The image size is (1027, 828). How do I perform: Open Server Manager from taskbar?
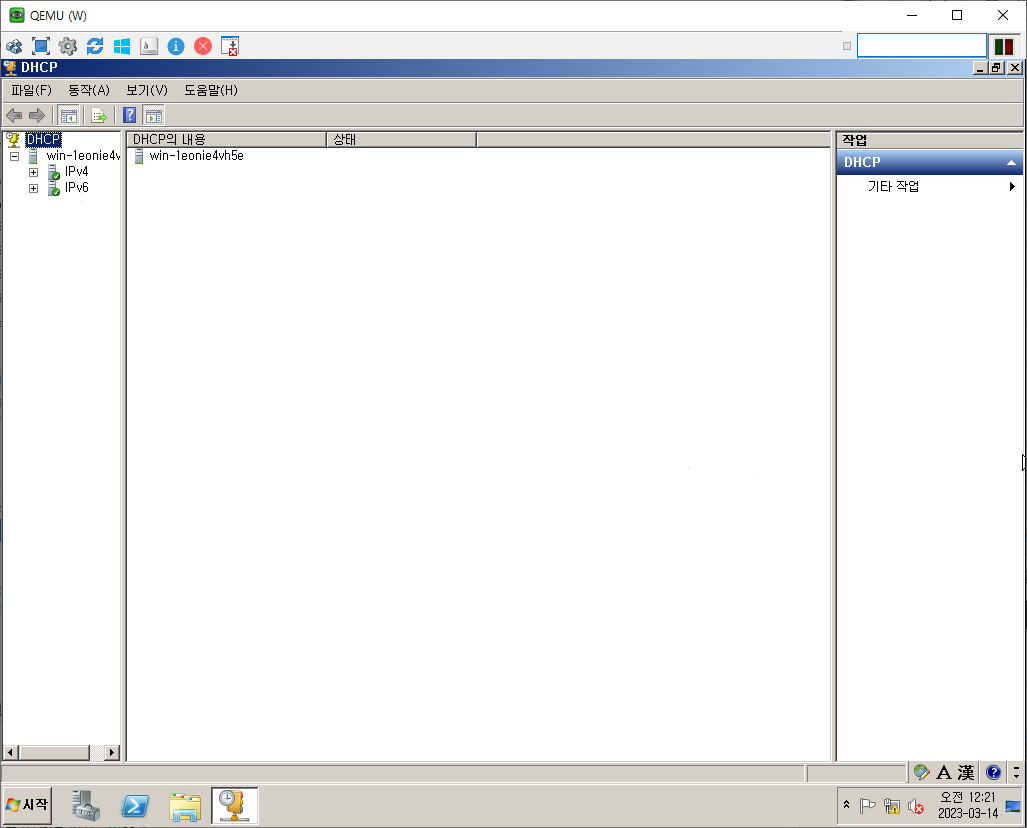pyautogui.click(x=86, y=806)
